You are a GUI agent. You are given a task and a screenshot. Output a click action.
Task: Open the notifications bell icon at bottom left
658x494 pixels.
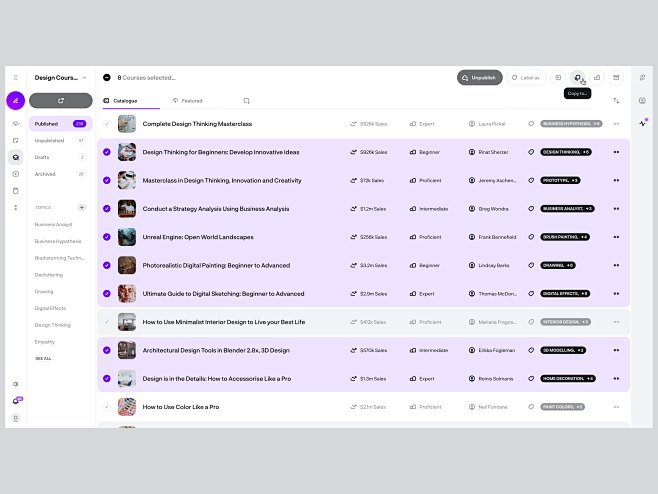click(15, 401)
